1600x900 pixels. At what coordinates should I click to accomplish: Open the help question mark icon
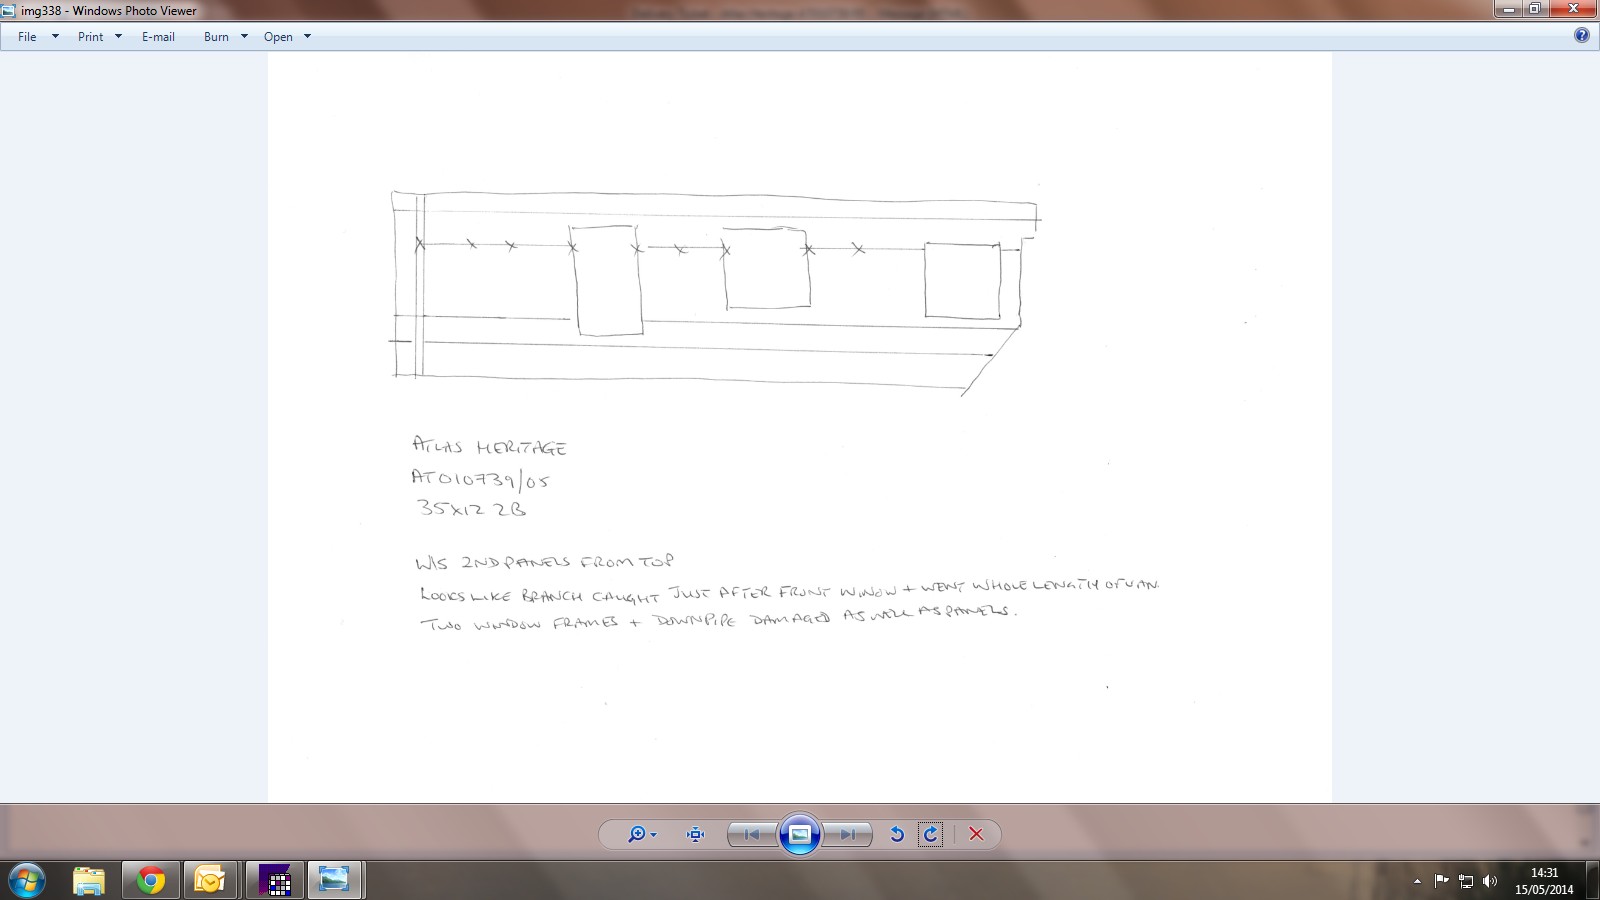tap(1581, 36)
